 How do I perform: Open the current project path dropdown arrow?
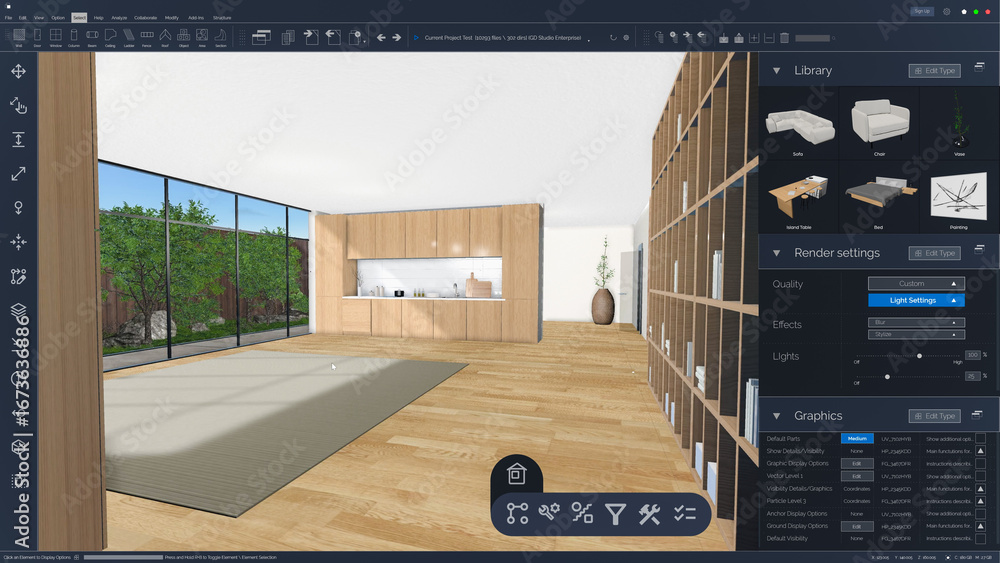click(589, 40)
